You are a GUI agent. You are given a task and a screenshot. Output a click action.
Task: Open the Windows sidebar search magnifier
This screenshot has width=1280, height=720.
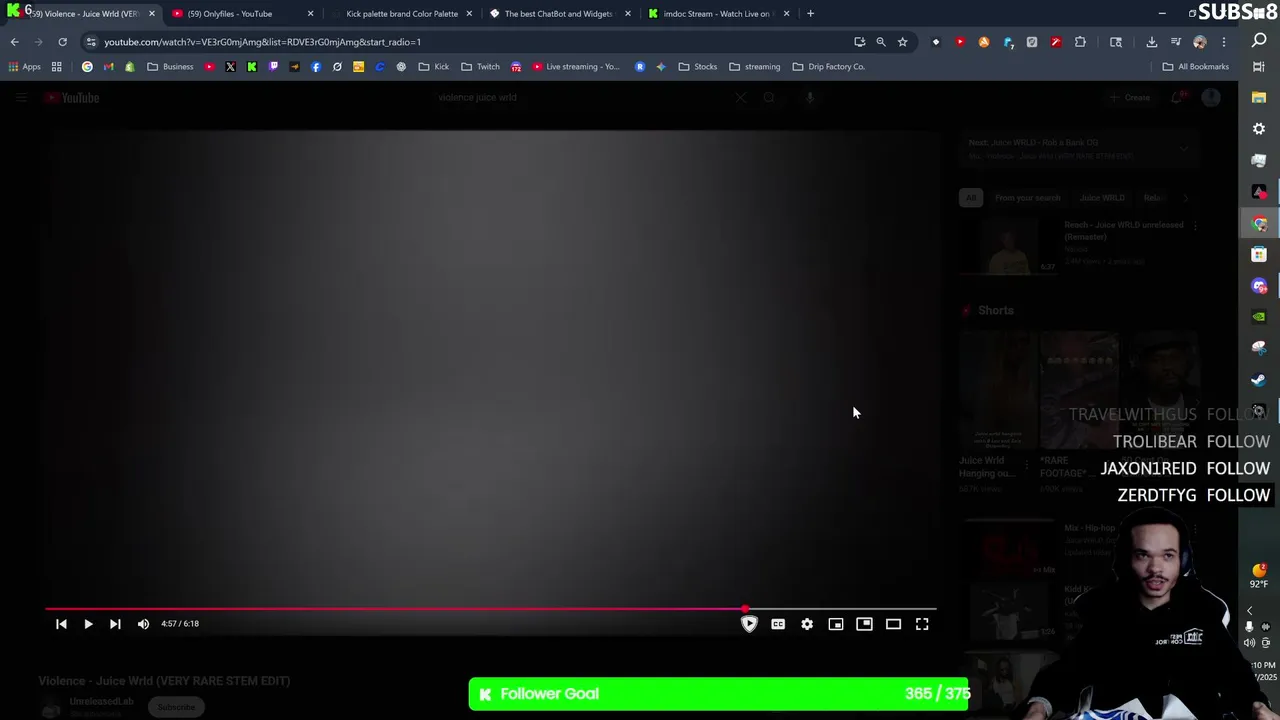click(x=1259, y=41)
